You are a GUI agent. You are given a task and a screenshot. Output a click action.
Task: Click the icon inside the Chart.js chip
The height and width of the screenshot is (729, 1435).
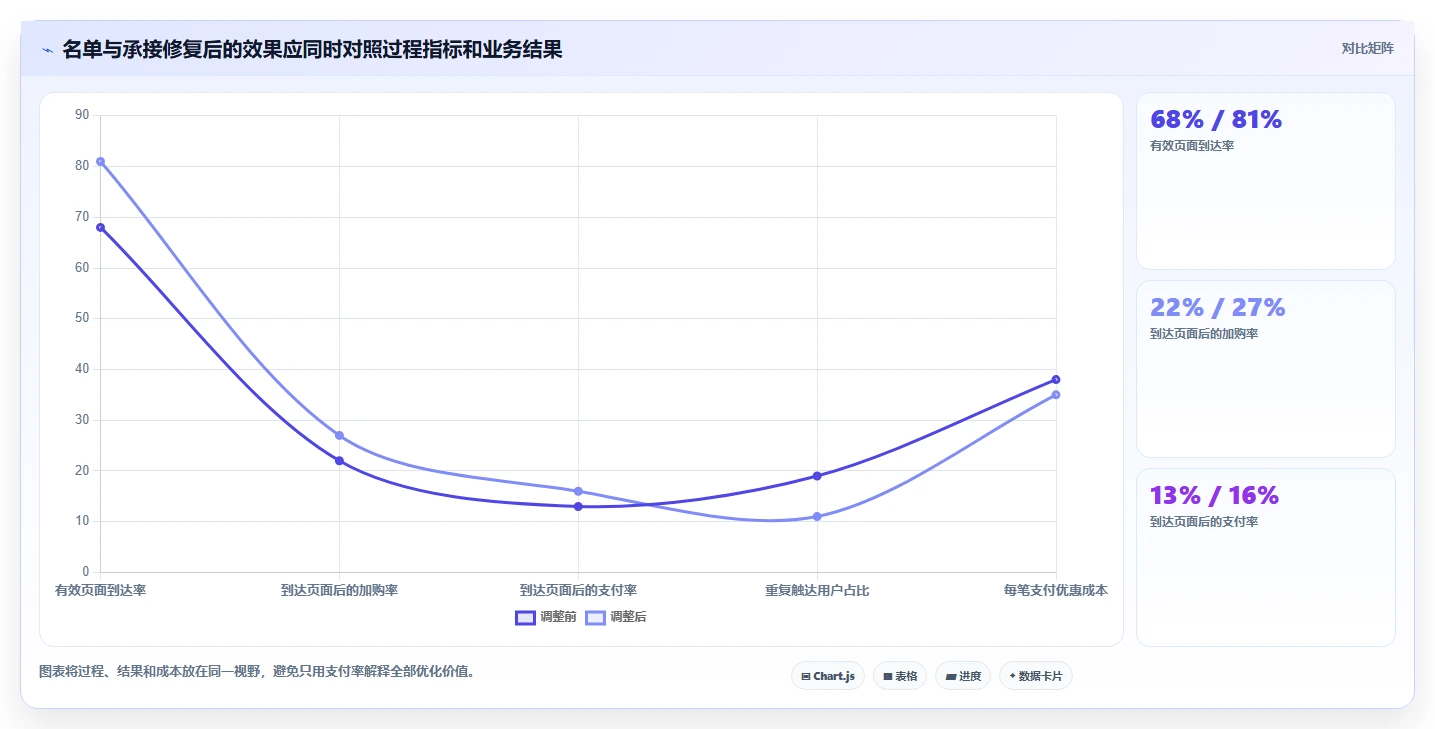pyautogui.click(x=805, y=677)
